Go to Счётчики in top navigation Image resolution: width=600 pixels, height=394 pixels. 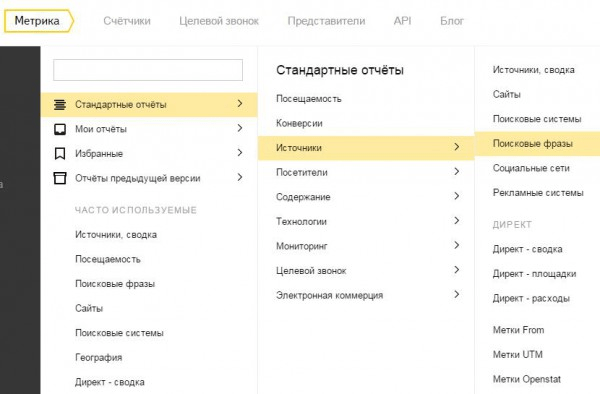pyautogui.click(x=127, y=21)
